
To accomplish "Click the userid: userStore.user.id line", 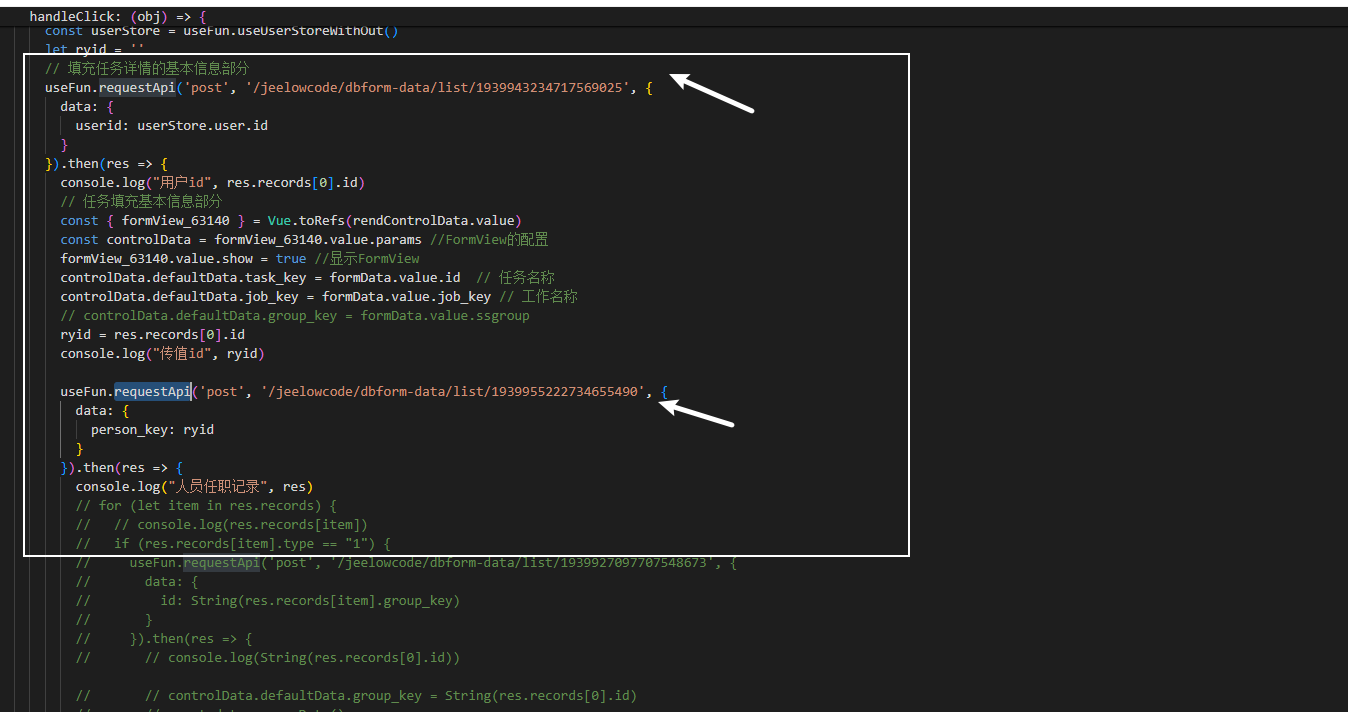I will point(171,126).
